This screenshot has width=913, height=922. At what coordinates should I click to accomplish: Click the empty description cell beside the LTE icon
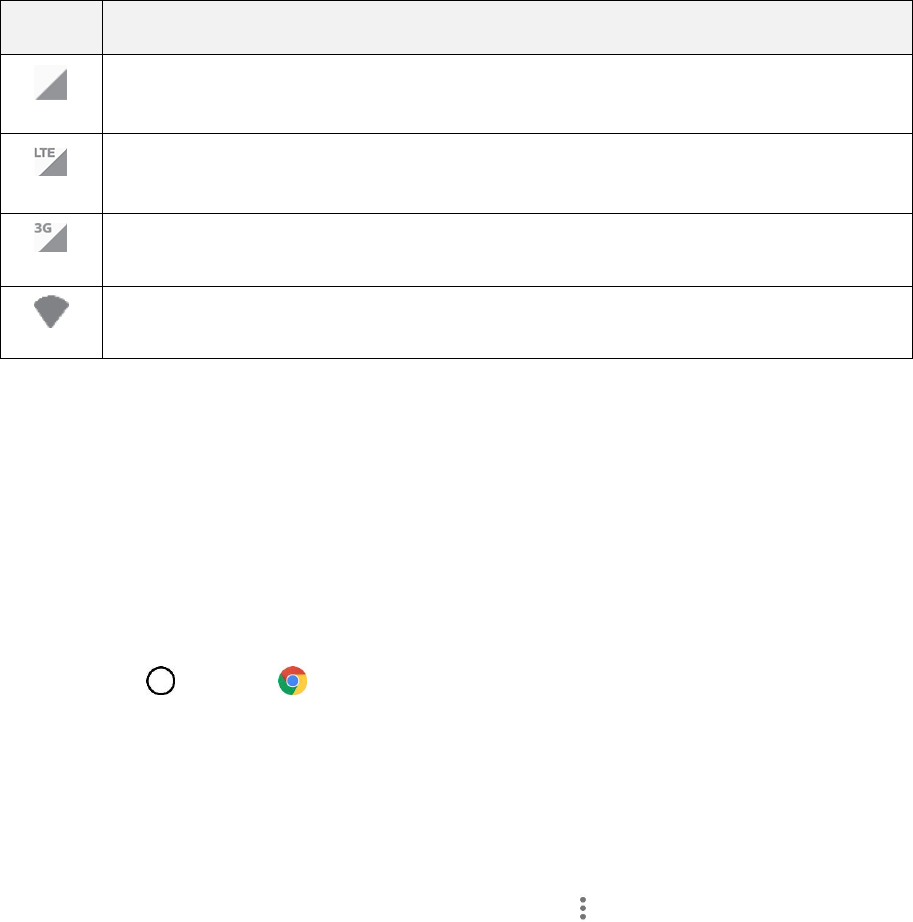click(x=507, y=172)
